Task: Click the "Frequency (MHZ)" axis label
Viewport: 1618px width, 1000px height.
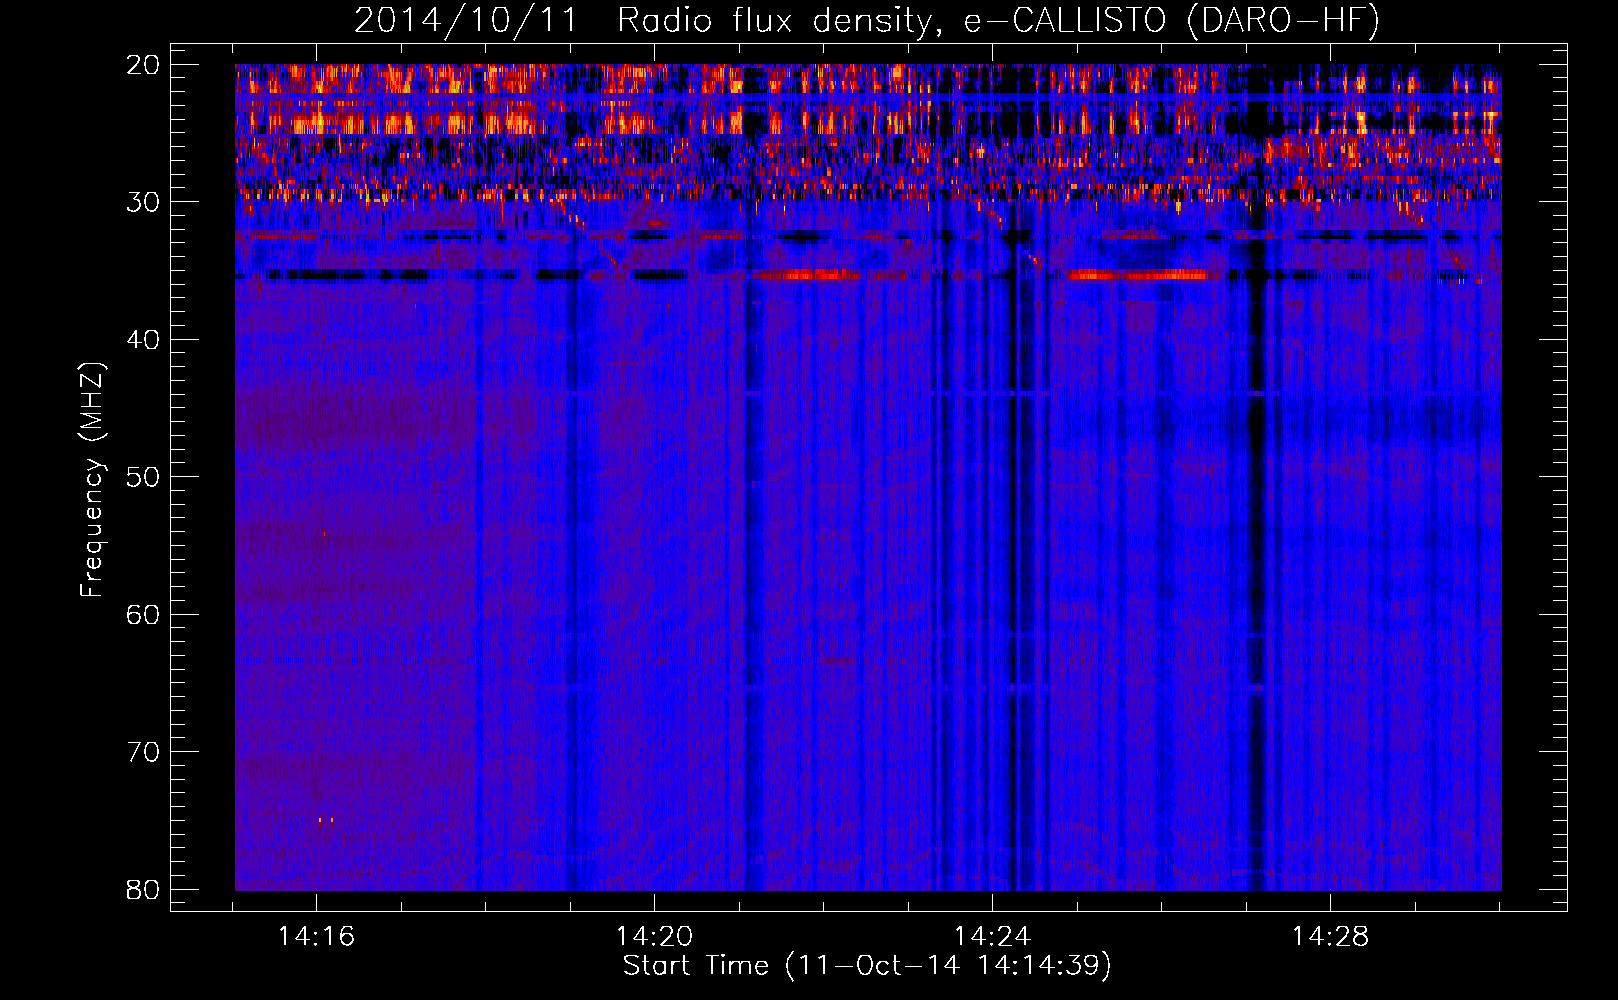Action: (92, 480)
